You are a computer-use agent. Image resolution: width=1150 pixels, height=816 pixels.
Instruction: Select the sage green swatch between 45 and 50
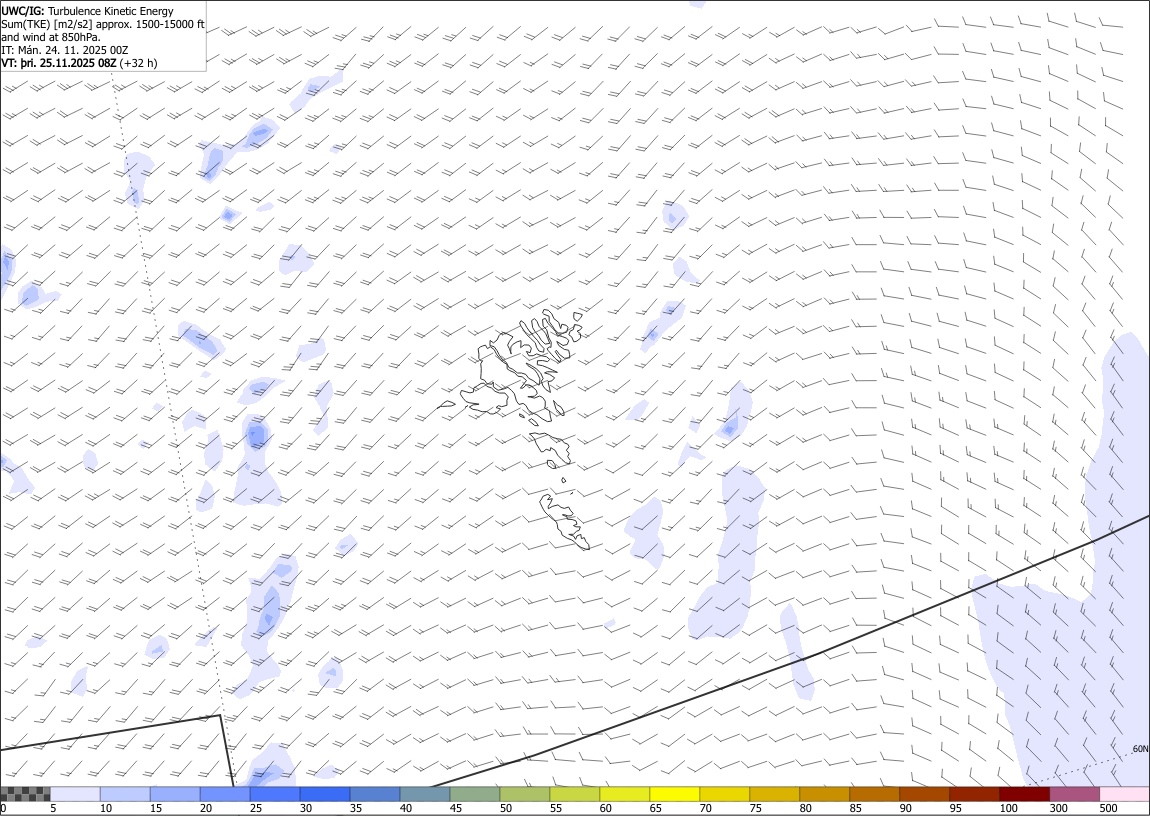475,794
